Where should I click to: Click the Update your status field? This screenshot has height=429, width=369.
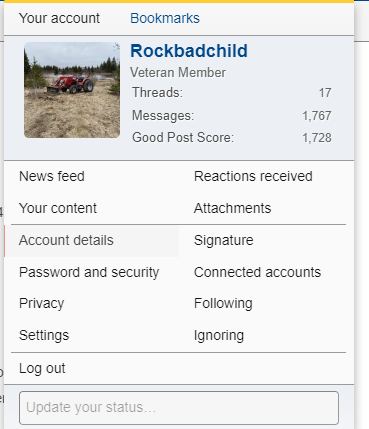(179, 408)
